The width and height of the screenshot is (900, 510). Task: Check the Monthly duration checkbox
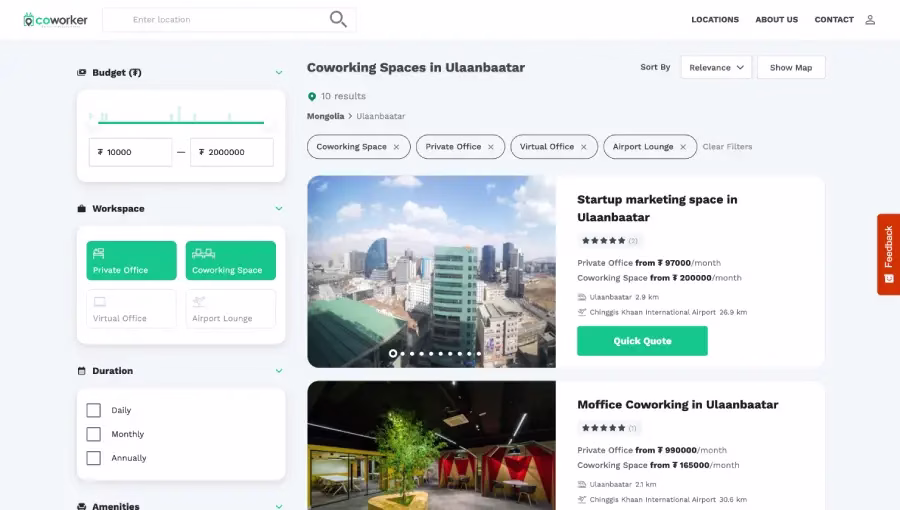click(94, 434)
